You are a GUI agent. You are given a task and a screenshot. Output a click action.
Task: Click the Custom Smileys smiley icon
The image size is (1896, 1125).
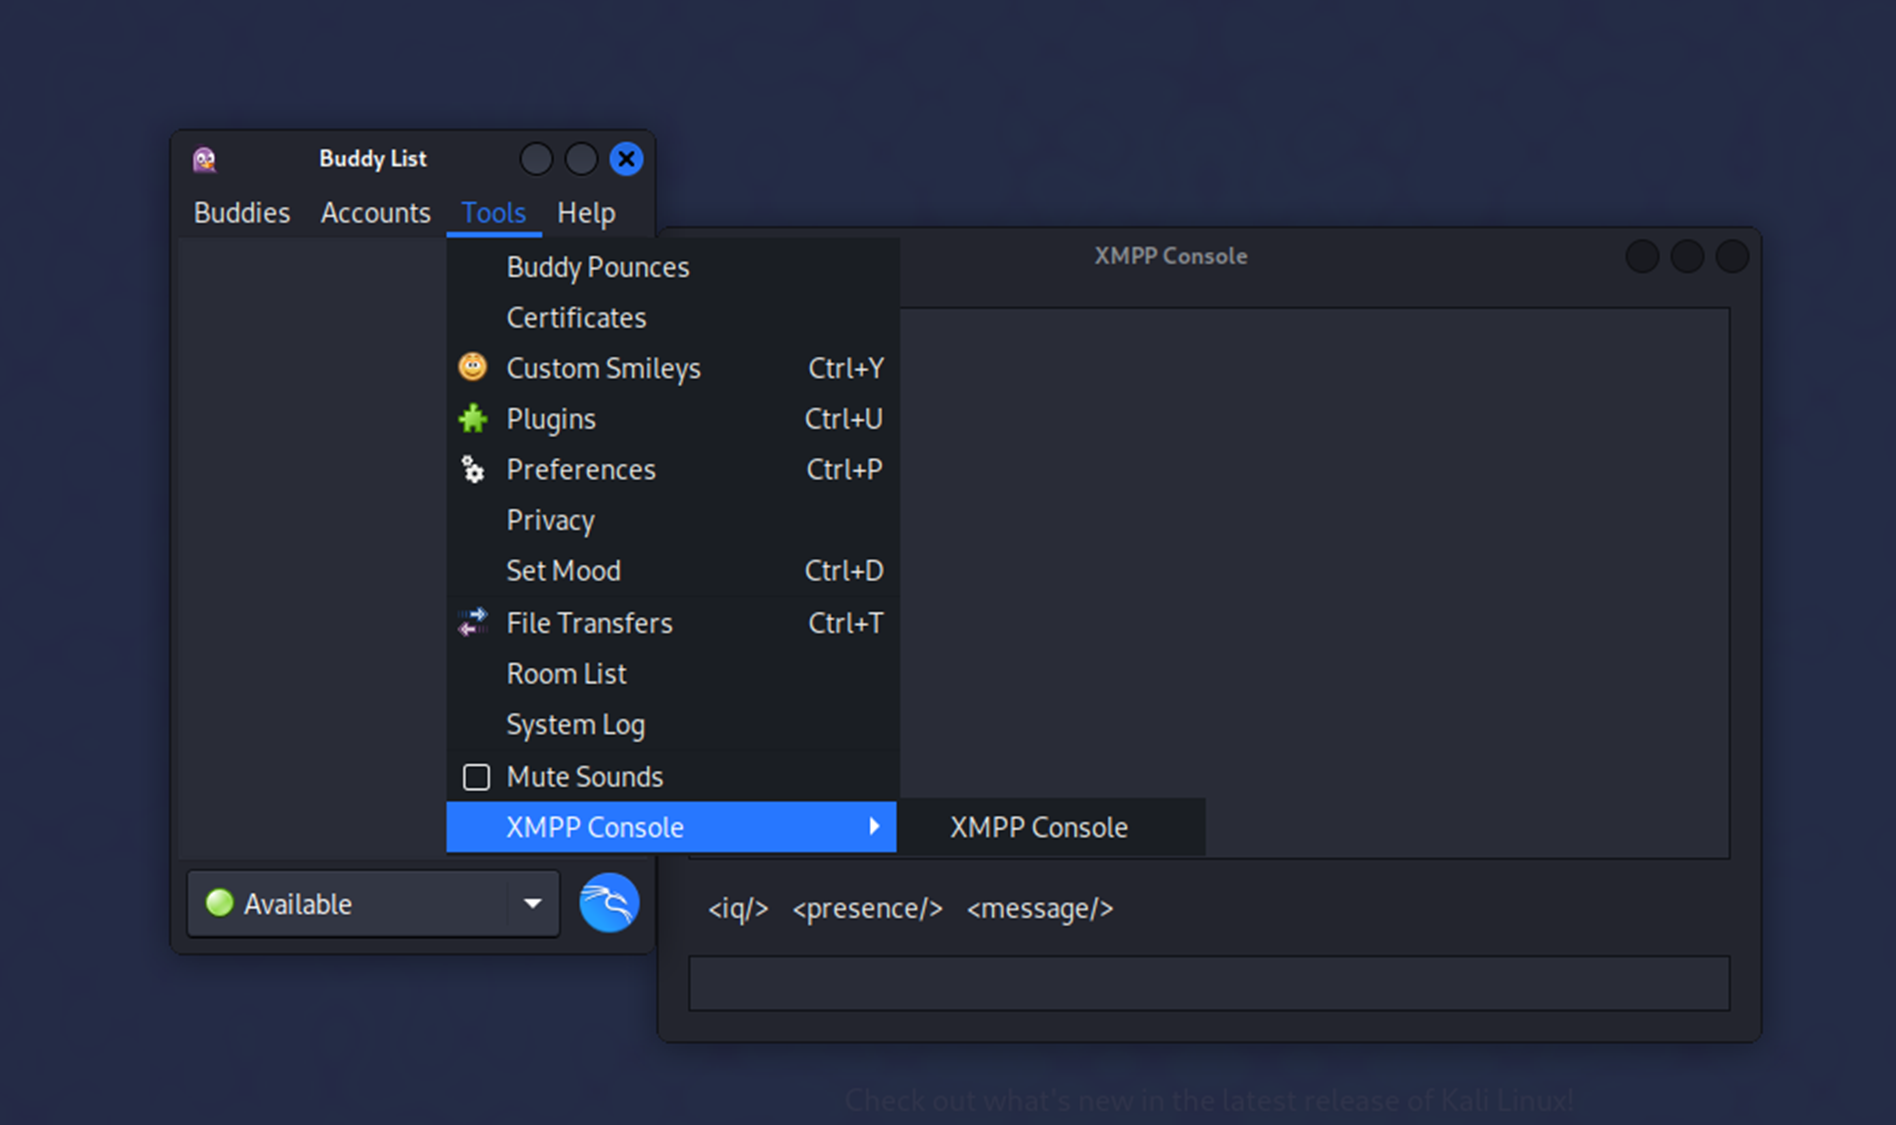(x=473, y=367)
